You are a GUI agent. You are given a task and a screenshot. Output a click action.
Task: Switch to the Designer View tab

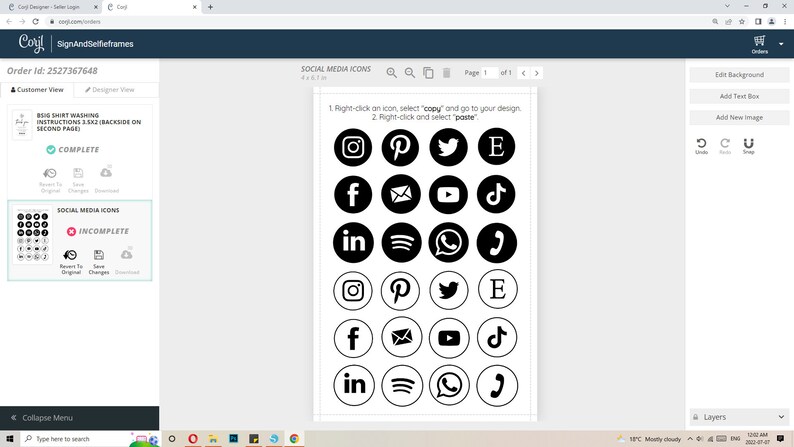(x=110, y=90)
